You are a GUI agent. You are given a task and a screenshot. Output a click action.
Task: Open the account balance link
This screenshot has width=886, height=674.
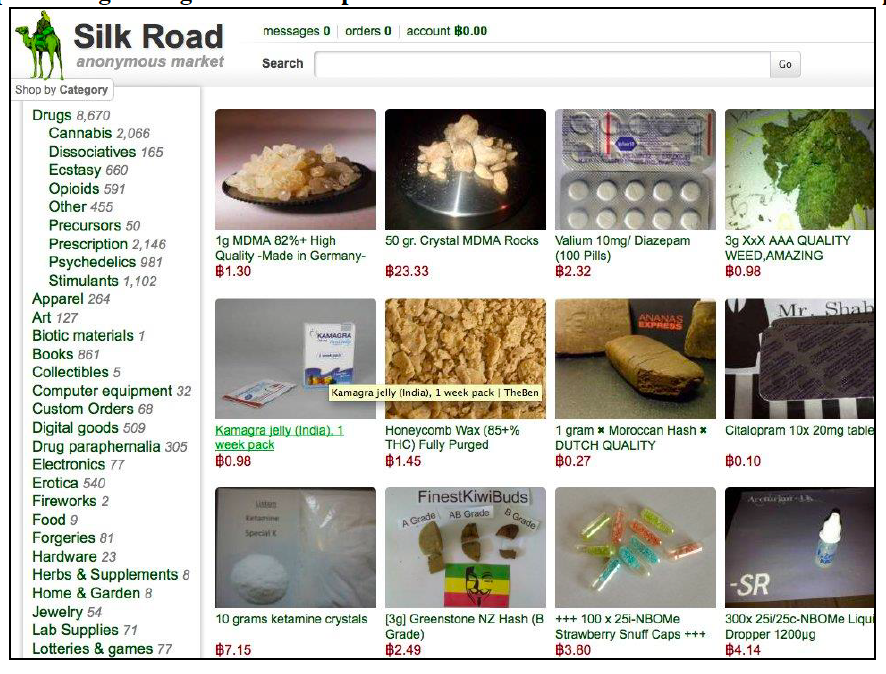click(446, 31)
